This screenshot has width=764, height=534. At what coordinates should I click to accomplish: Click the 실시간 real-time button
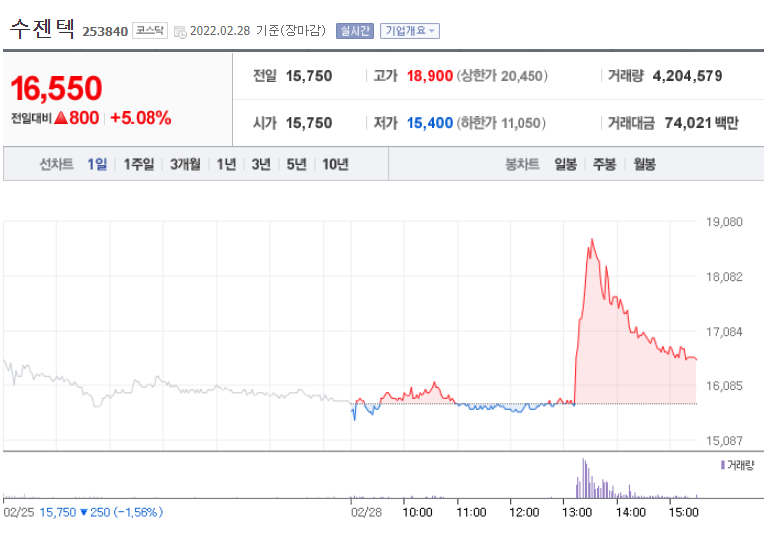tap(355, 31)
